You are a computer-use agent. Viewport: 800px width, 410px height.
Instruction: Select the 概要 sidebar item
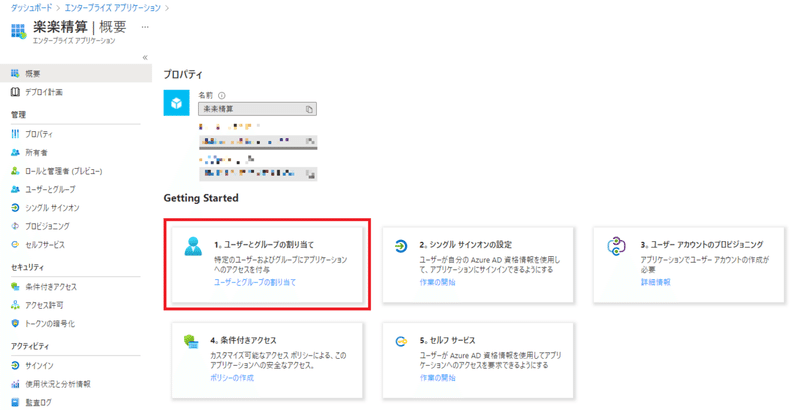click(76, 73)
